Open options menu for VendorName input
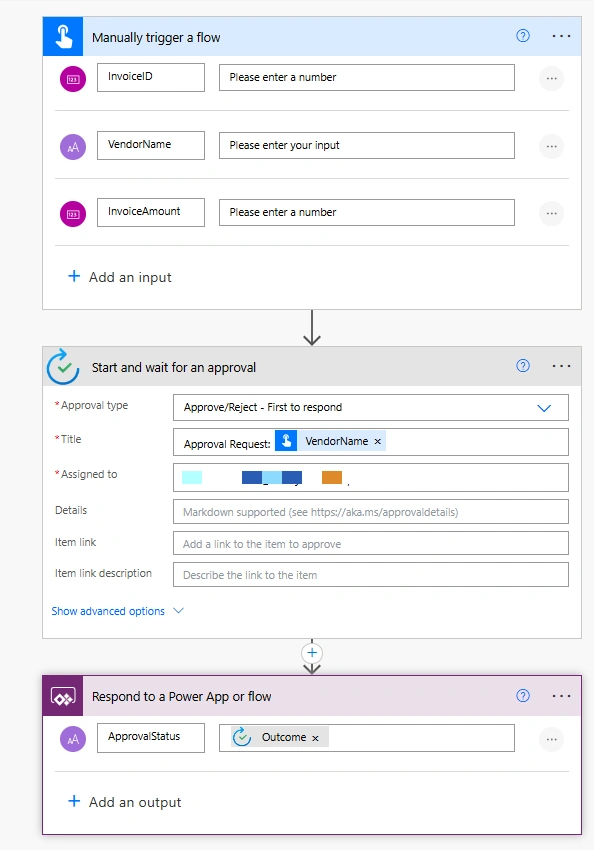 click(551, 146)
